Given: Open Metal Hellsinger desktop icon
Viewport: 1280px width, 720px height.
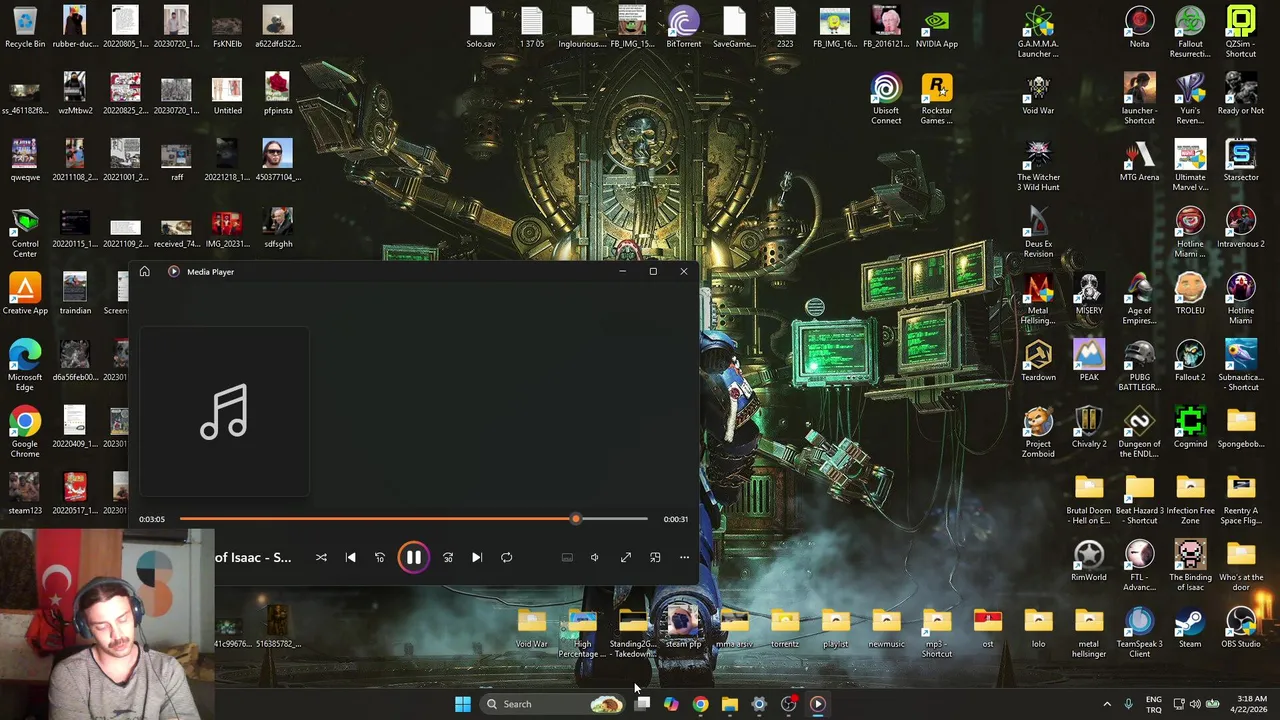Looking at the screenshot, I should point(1038,300).
